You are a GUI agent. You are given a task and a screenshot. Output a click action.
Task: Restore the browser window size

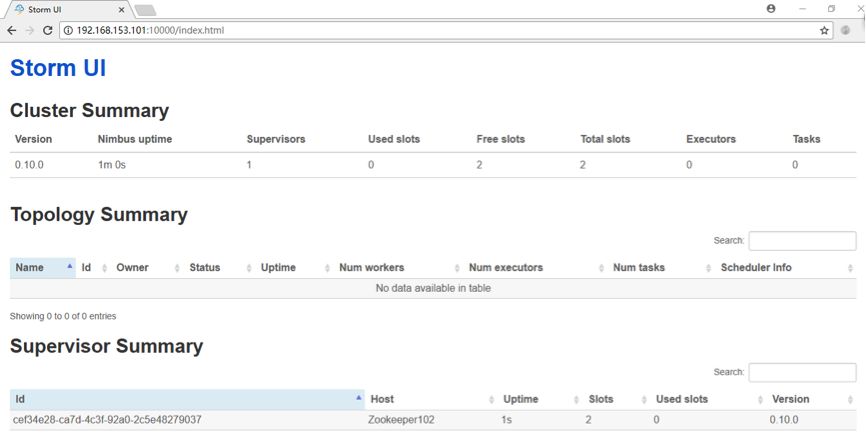click(x=831, y=8)
